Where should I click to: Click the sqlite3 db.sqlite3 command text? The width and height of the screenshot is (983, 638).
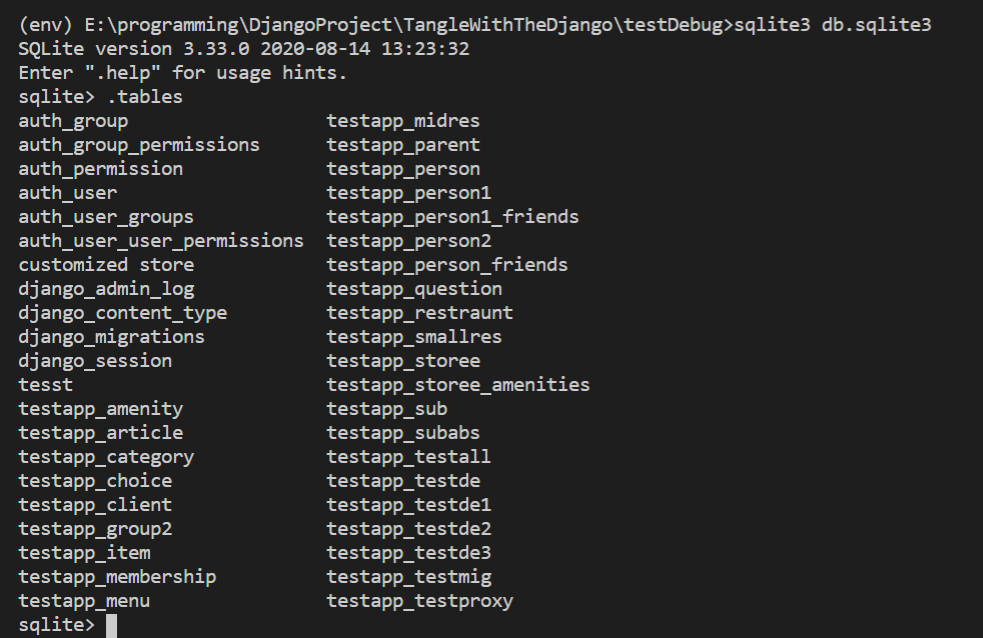pyautogui.click(x=833, y=25)
